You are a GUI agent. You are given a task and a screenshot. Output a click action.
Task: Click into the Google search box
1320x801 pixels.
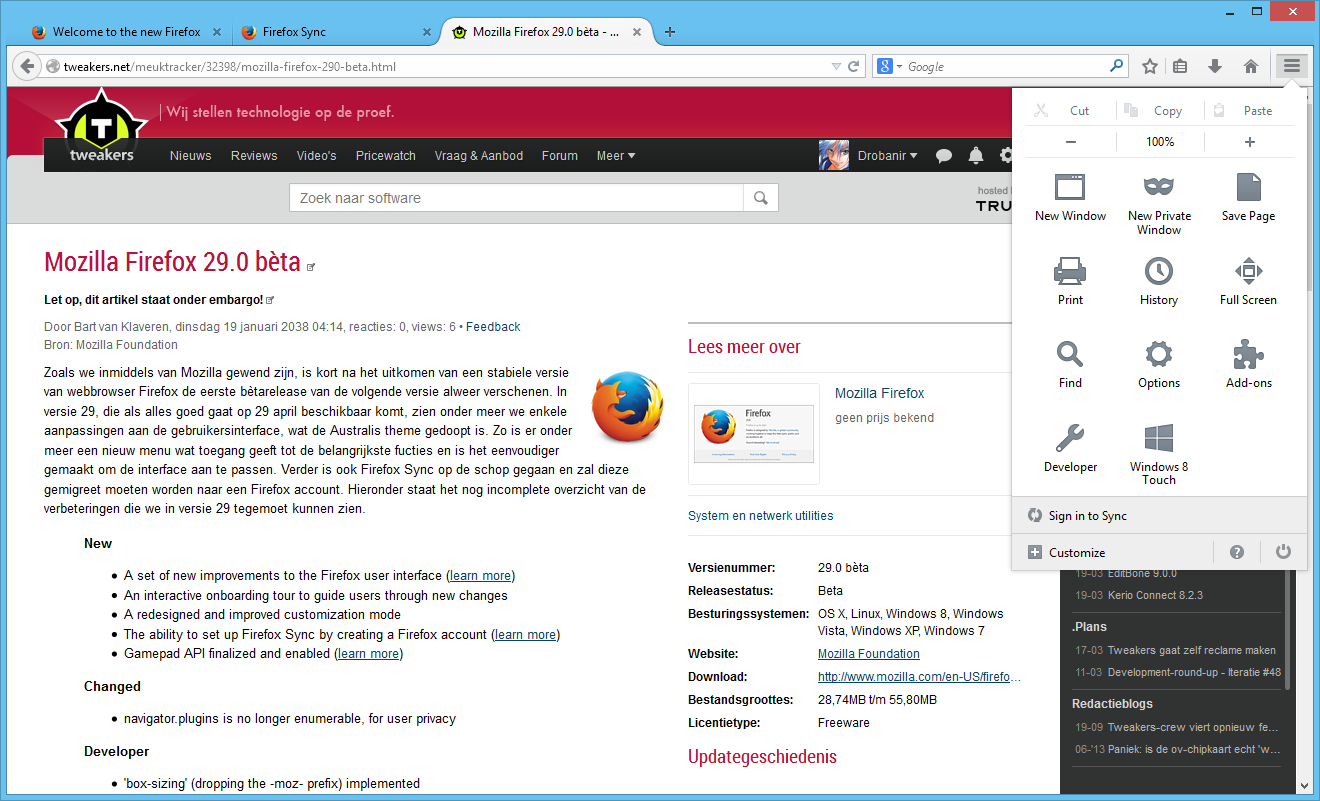tap(1006, 67)
